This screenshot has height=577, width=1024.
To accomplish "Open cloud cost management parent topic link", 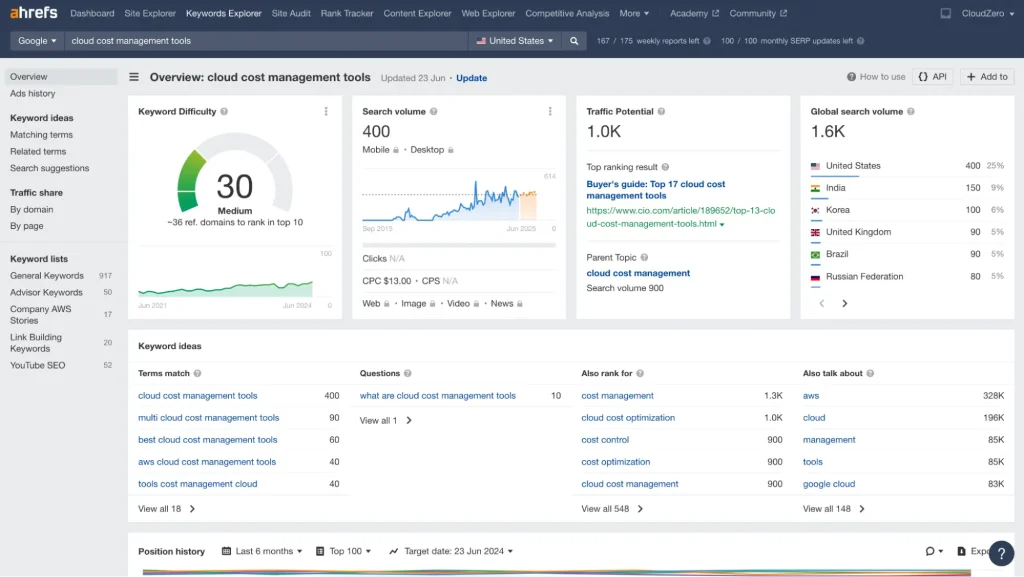I will point(638,273).
